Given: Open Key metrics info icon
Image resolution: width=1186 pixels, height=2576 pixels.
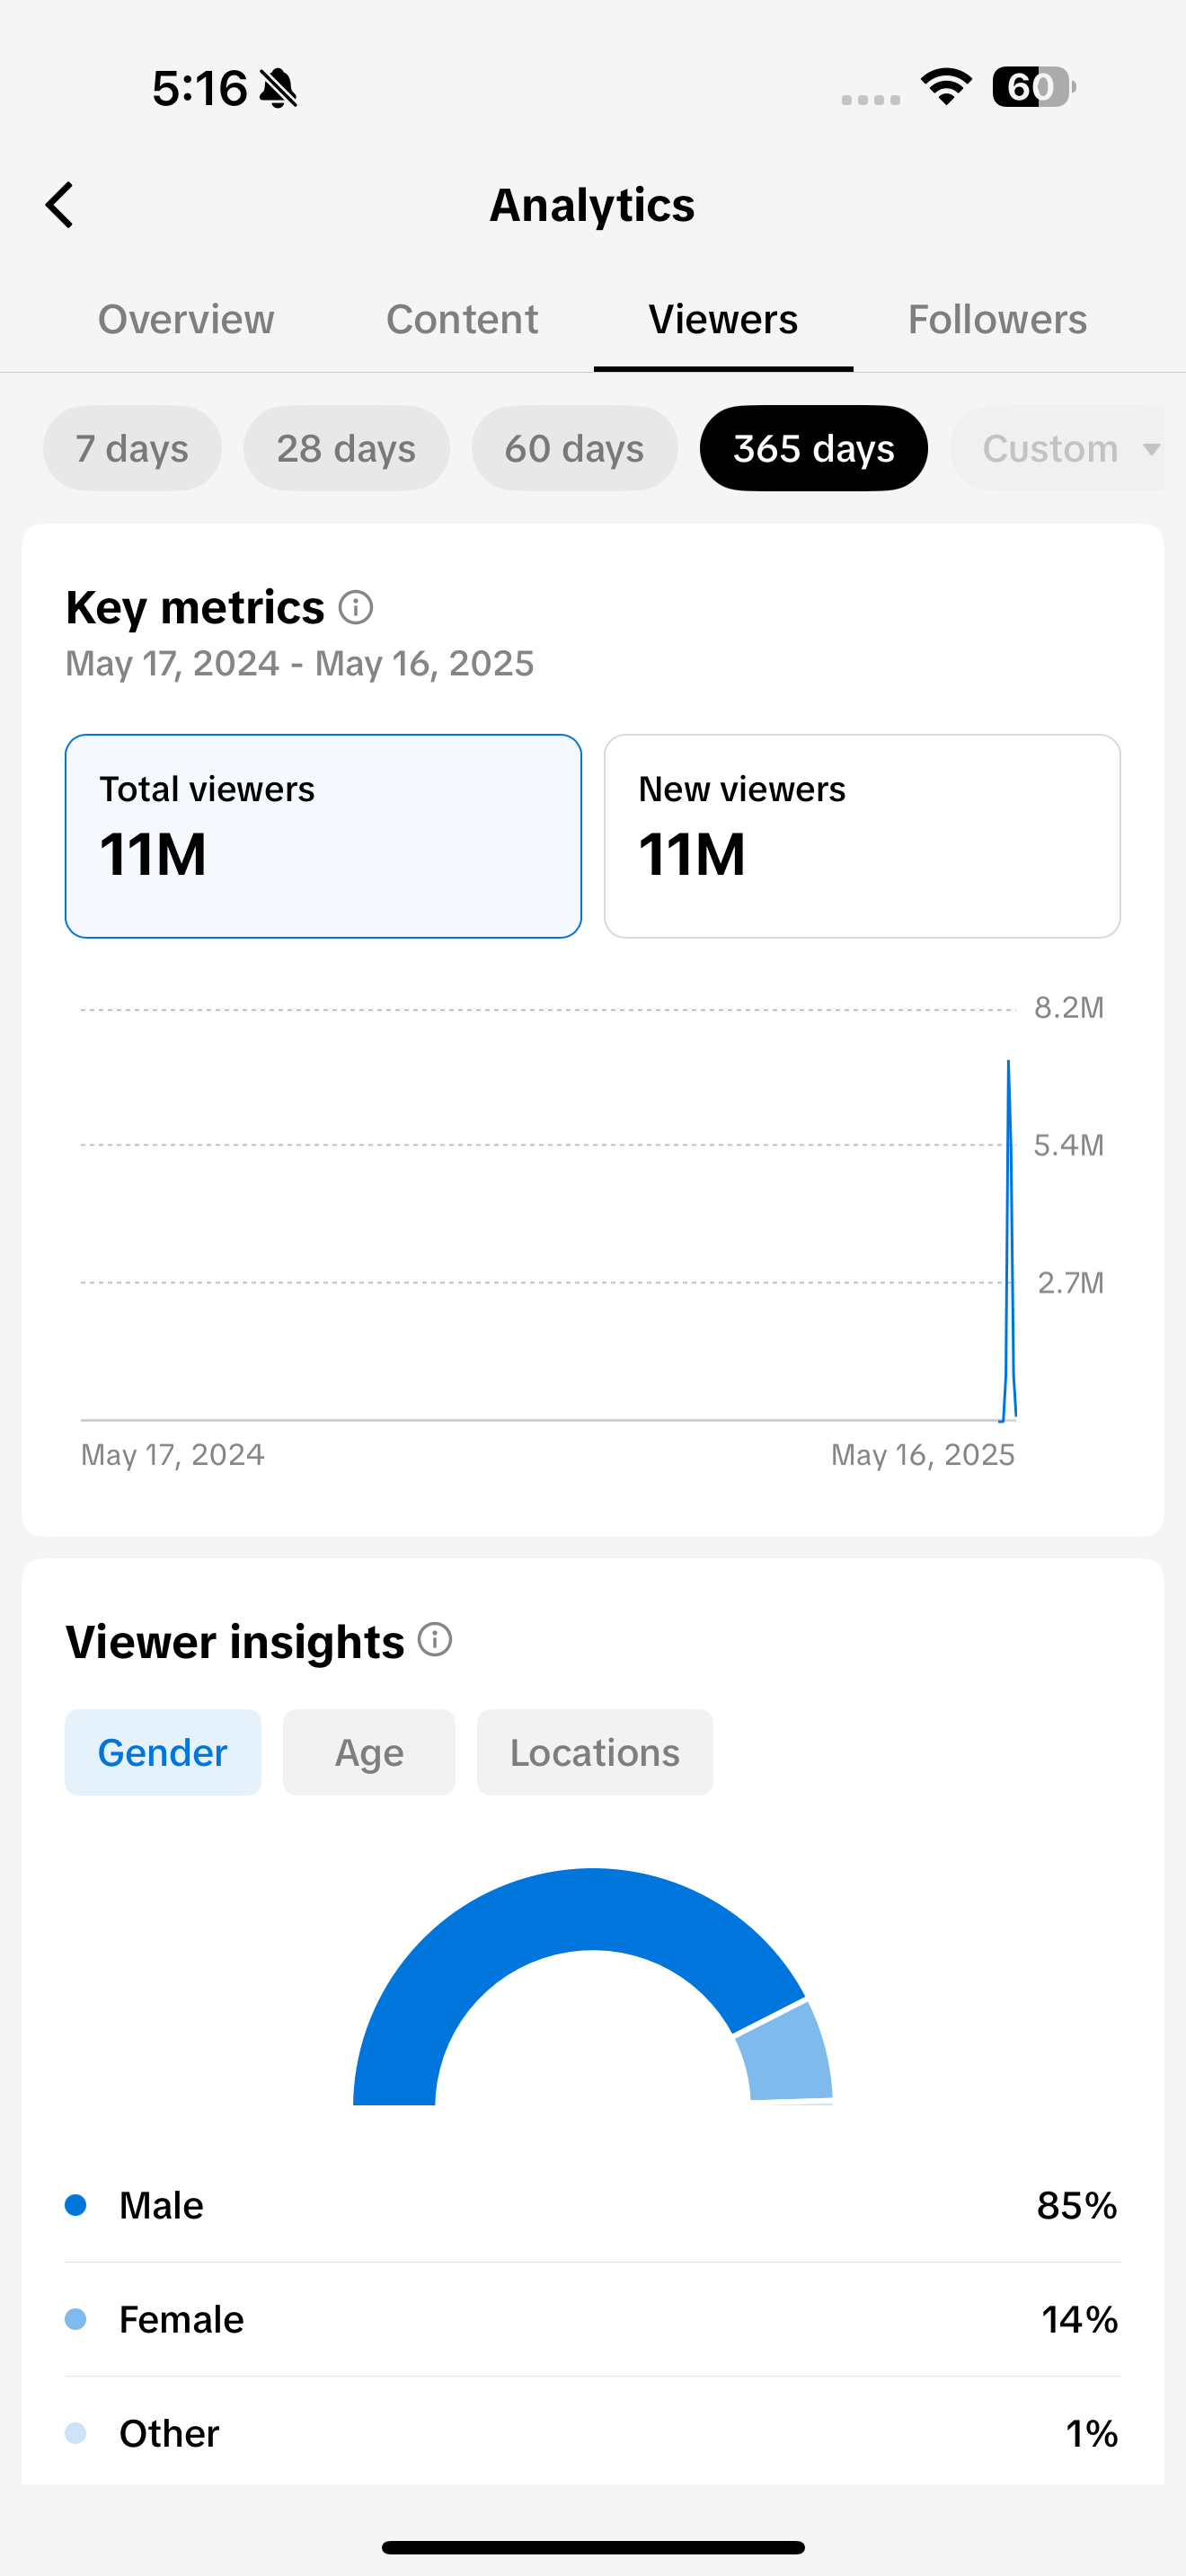Looking at the screenshot, I should coord(356,607).
